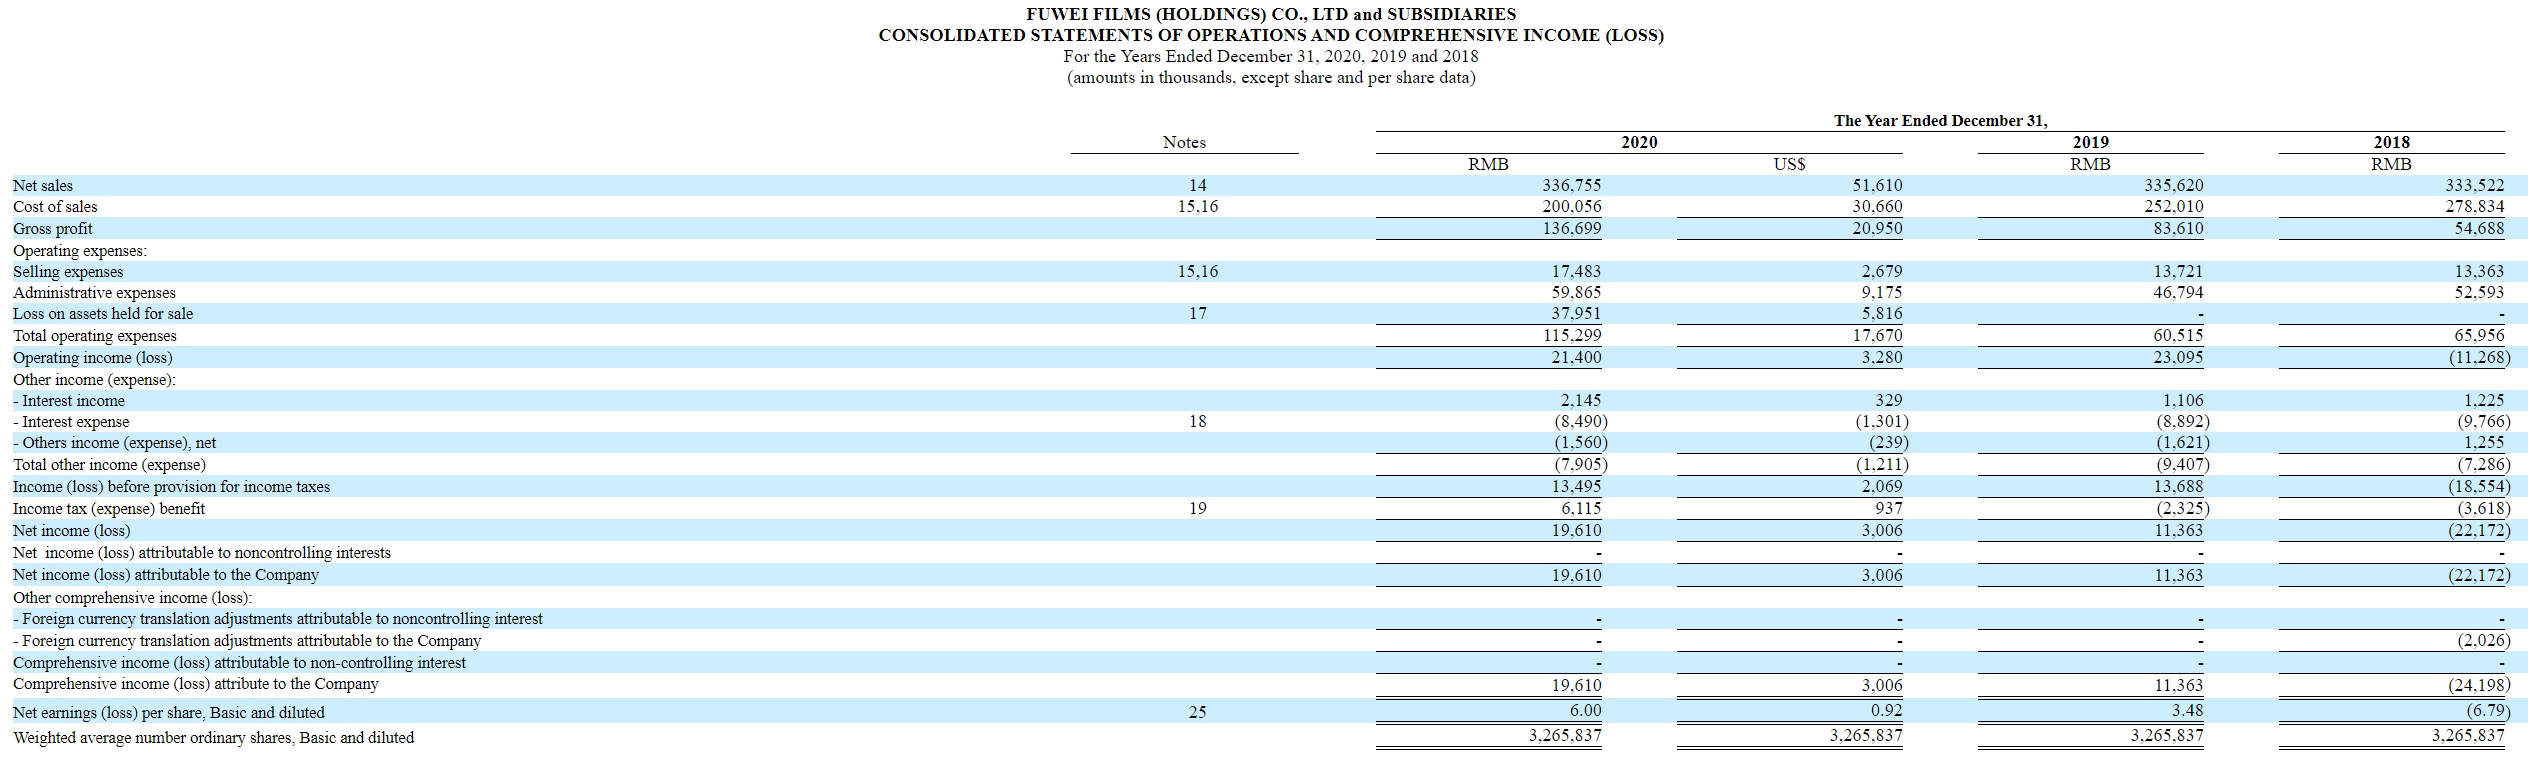Click the 'Administrative expenses' row label
Viewport: 2528px width, 765px height.
coord(94,293)
